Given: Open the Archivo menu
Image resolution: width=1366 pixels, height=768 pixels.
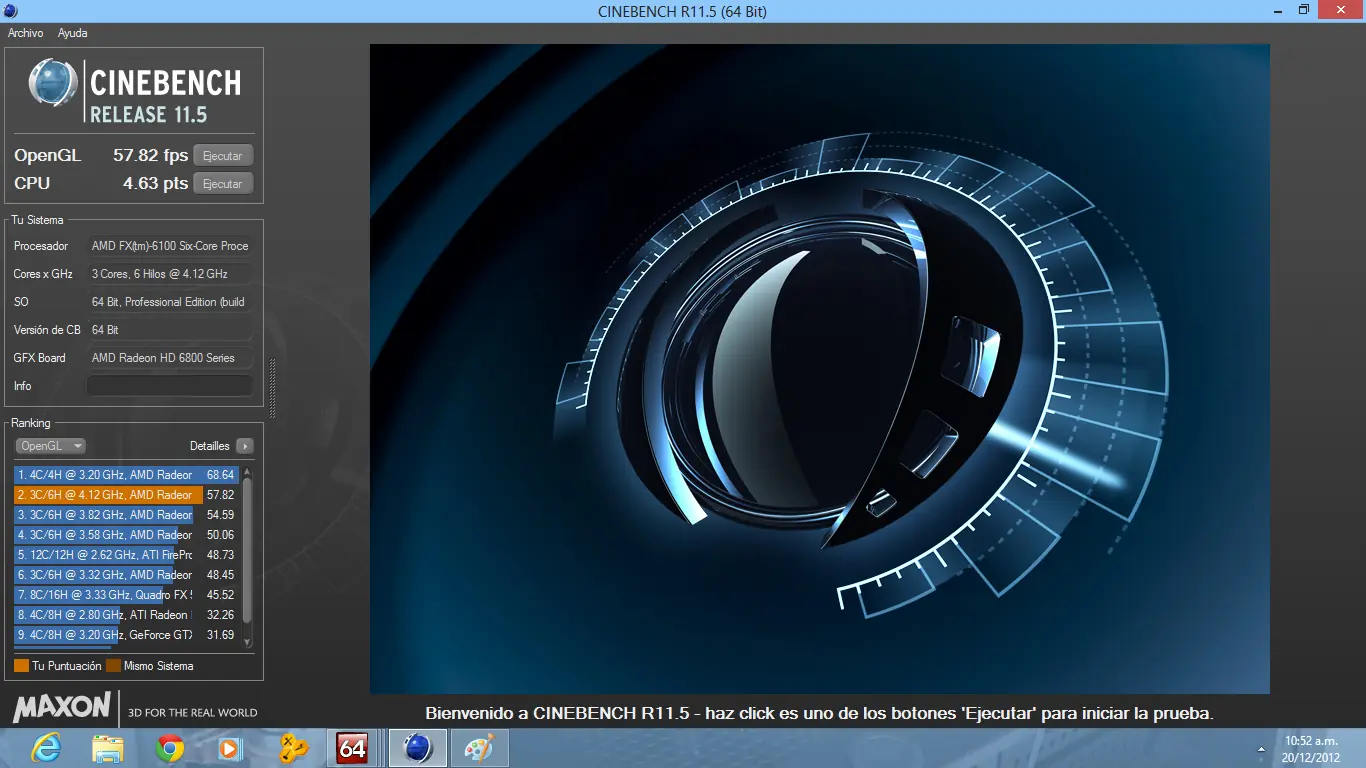Looking at the screenshot, I should click(x=25, y=33).
